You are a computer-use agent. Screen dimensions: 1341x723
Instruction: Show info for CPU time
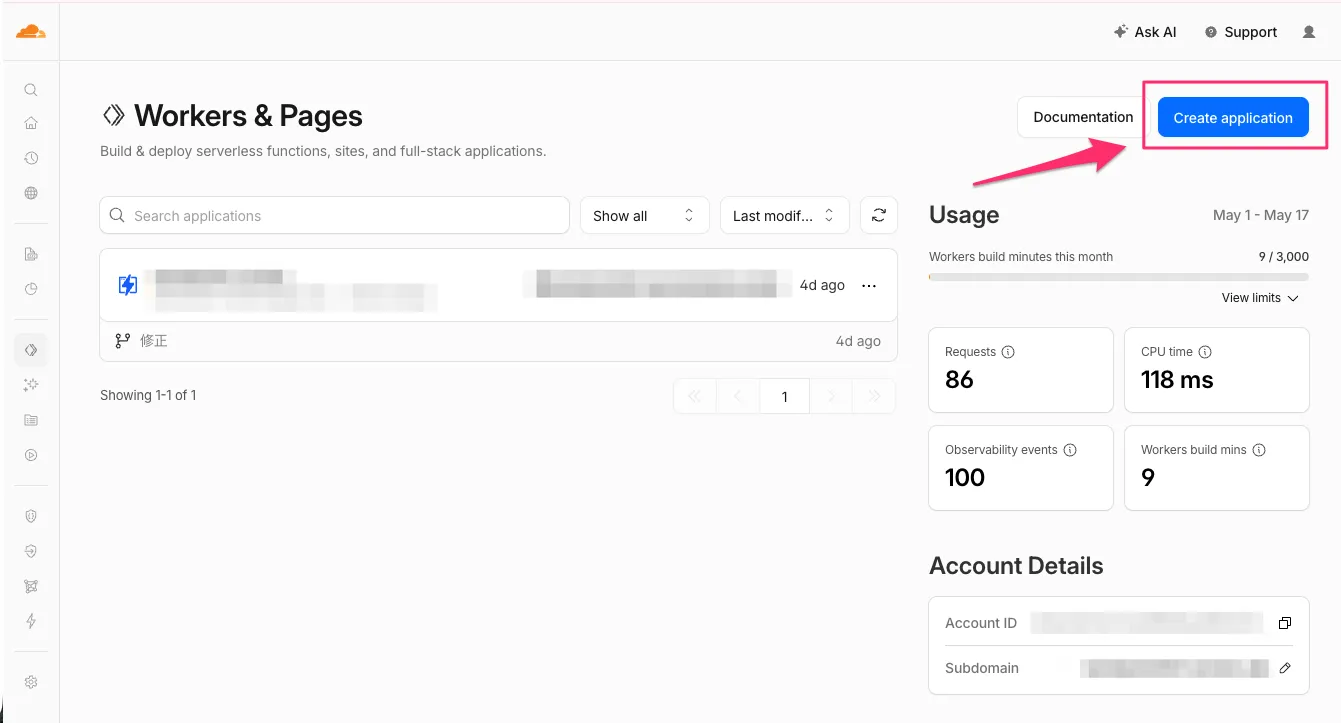[x=1205, y=352]
